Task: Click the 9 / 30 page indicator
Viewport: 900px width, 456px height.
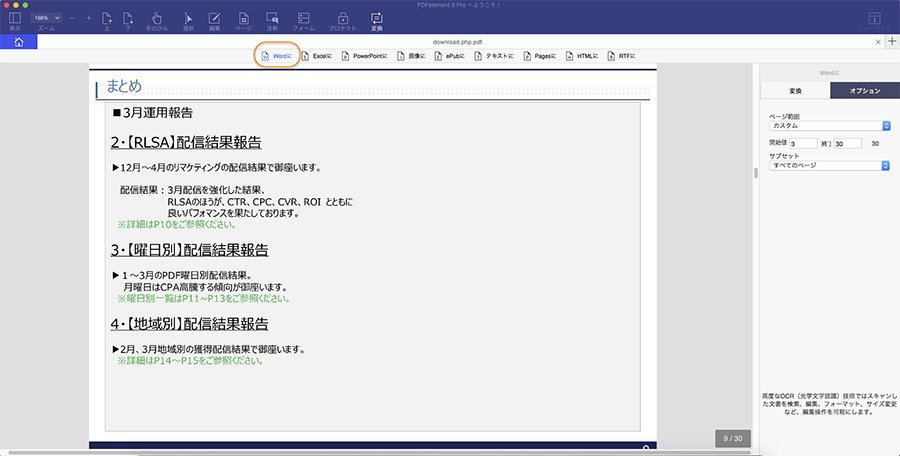Action: [732, 438]
